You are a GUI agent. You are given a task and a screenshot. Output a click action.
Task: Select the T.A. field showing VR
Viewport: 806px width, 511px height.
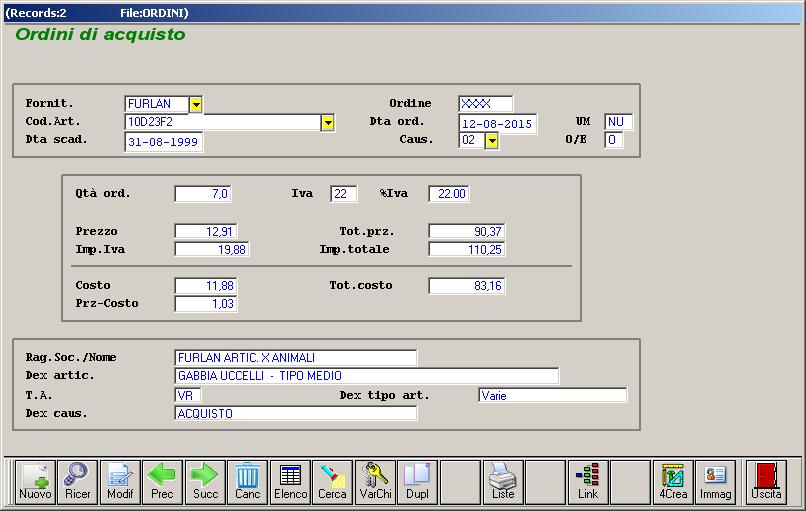point(188,395)
